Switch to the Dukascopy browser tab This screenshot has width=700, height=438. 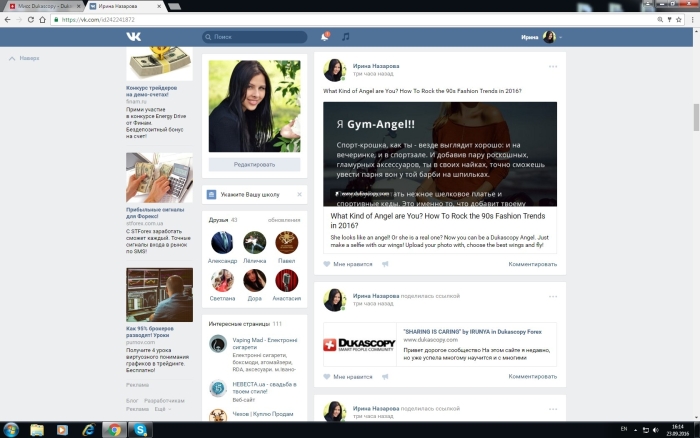pos(43,6)
